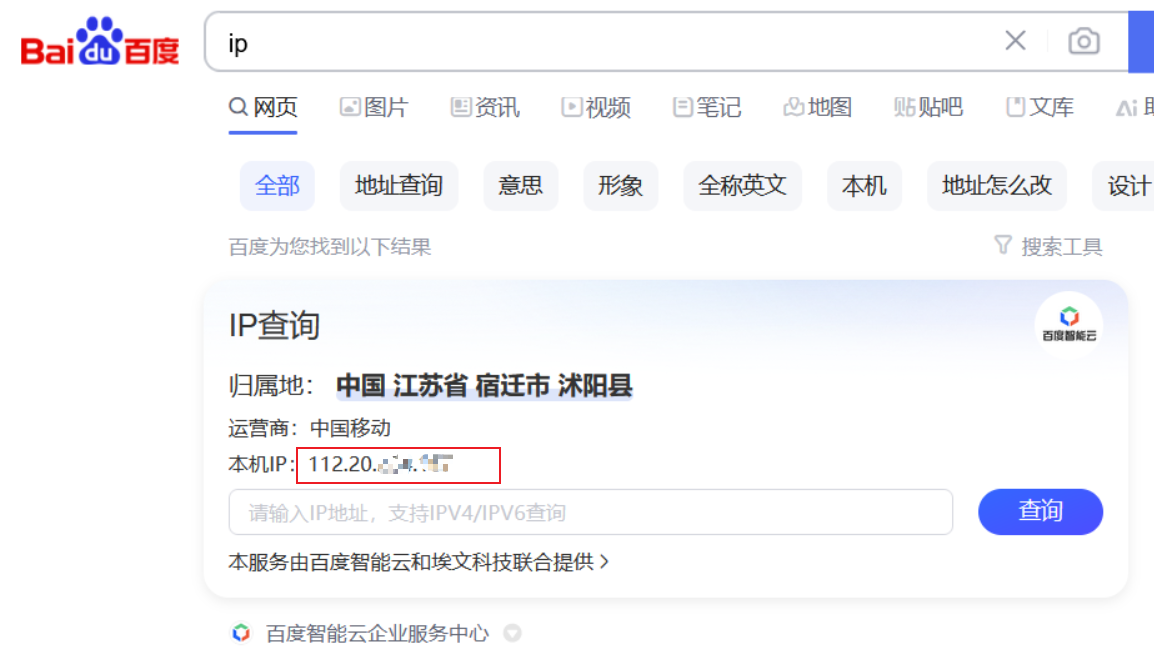The image size is (1154, 646).
Task: Open 本服务由百度智能云和埃文科技联合提供 link
Action: (419, 562)
